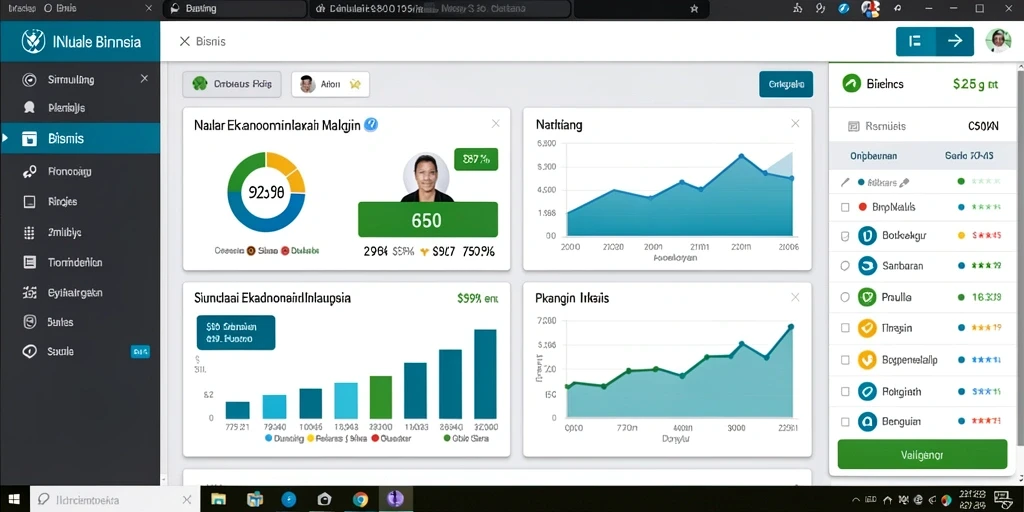Click the yellow segment of the donut chart

point(290,167)
